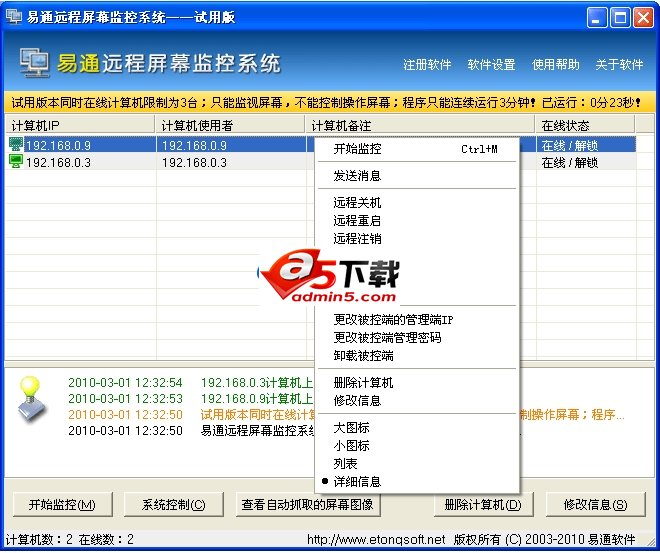Click user cell 192.168.0.3 in 计算机使用者 column
Image resolution: width=660 pixels, height=553 pixels.
click(194, 162)
